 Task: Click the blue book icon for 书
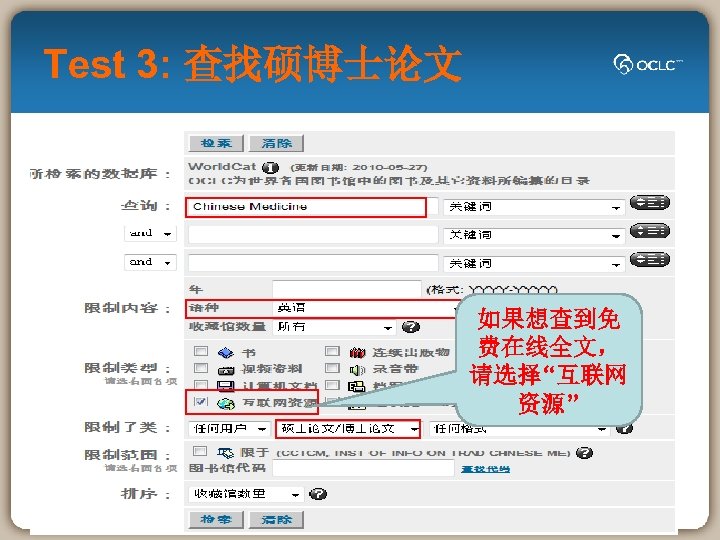coord(225,353)
